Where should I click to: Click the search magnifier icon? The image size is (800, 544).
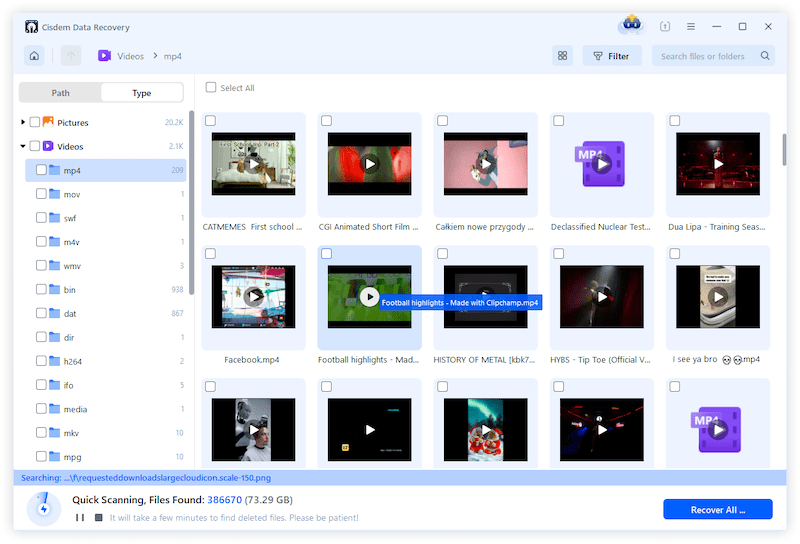765,56
